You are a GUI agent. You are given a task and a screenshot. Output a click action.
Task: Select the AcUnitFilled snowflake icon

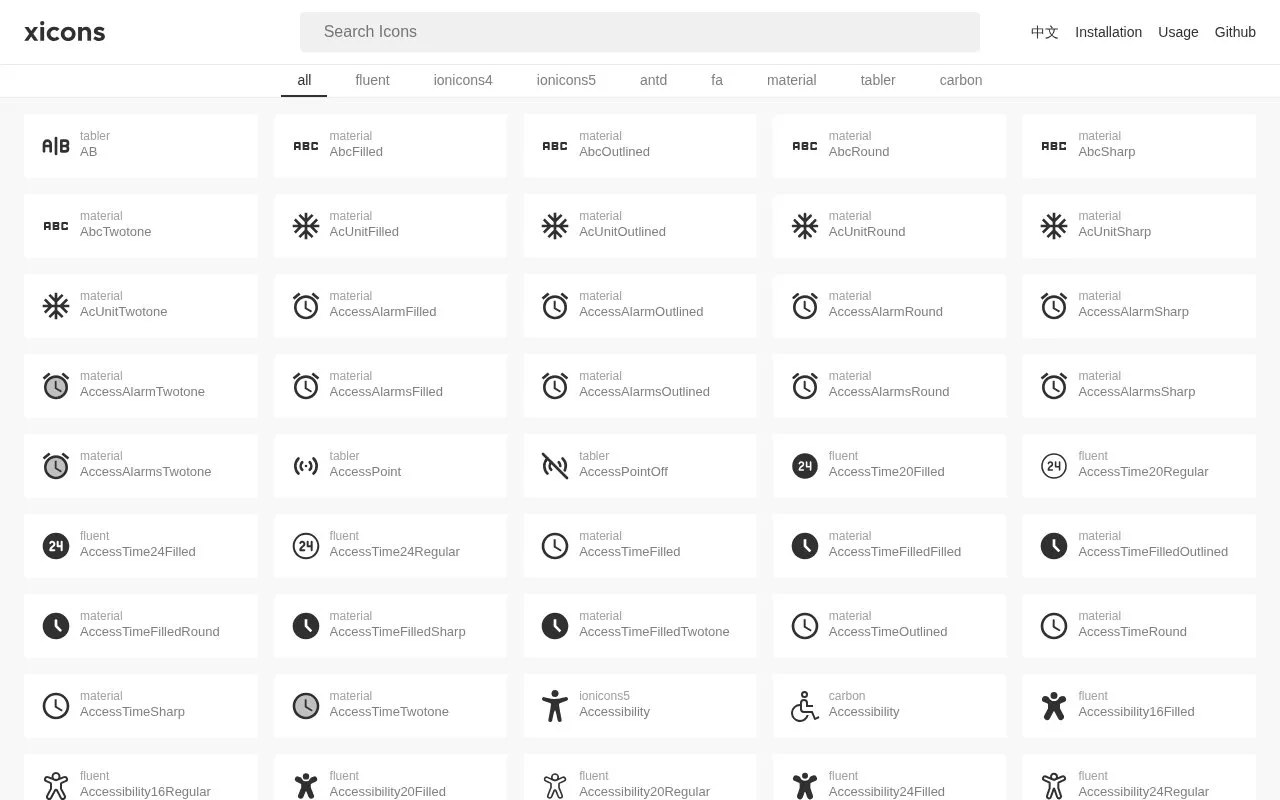tap(306, 226)
